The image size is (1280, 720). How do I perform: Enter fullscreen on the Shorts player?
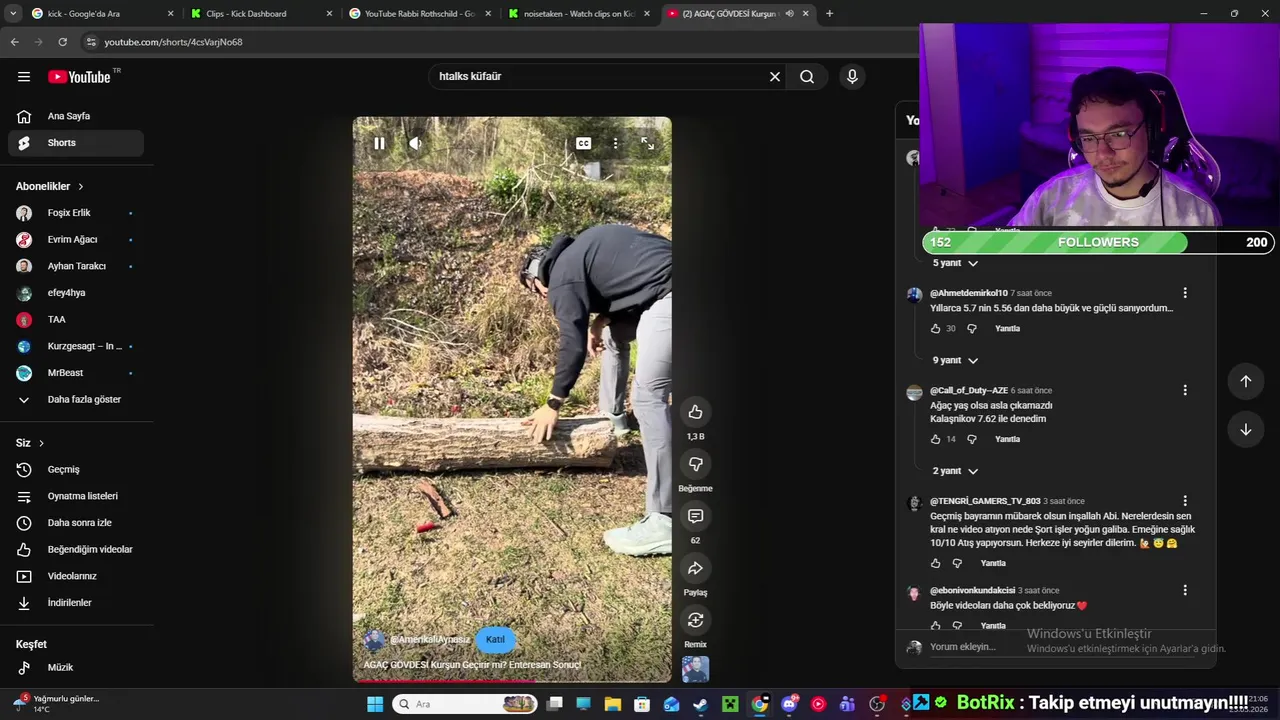pos(648,144)
